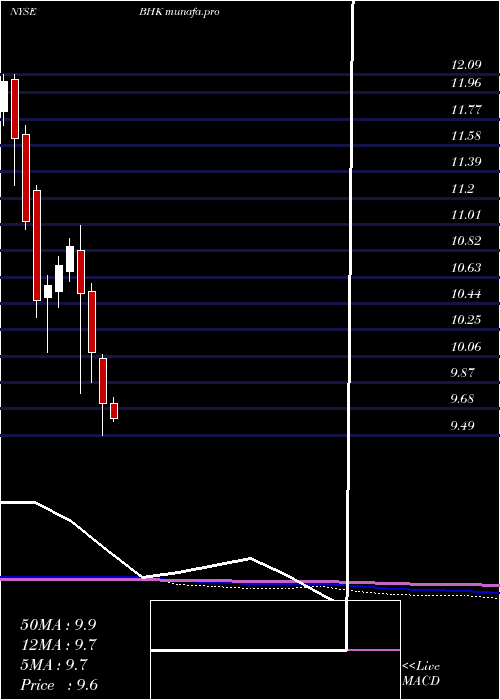Viewport: 500px width, 700px height.
Task: Select the 11.2 price level label
Action: point(462,189)
